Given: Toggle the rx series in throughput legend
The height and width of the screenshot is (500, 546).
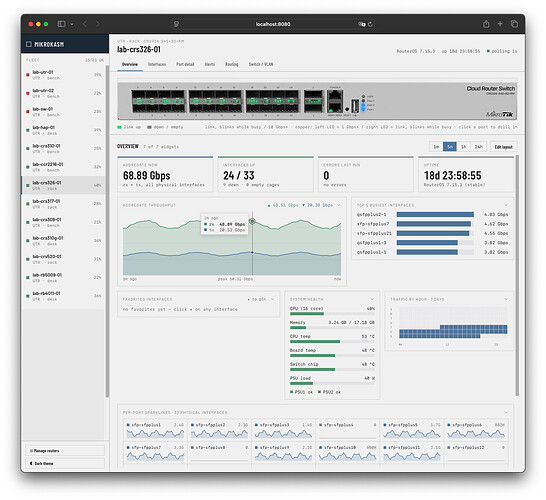Looking at the screenshot, I should (283, 205).
